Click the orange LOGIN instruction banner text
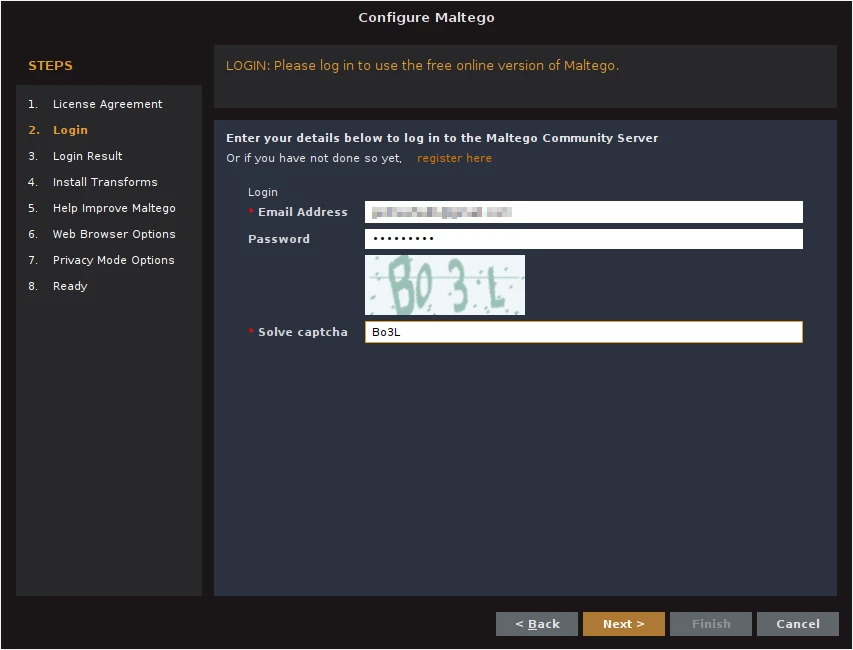 click(x=422, y=66)
